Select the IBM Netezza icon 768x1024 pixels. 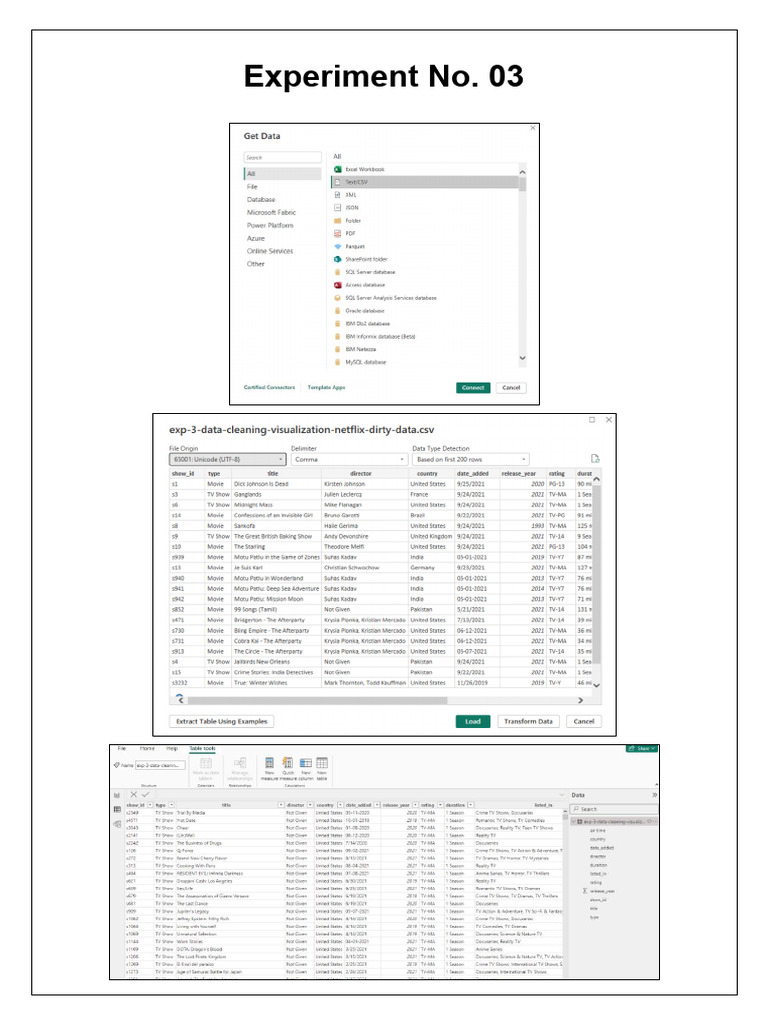coord(338,349)
